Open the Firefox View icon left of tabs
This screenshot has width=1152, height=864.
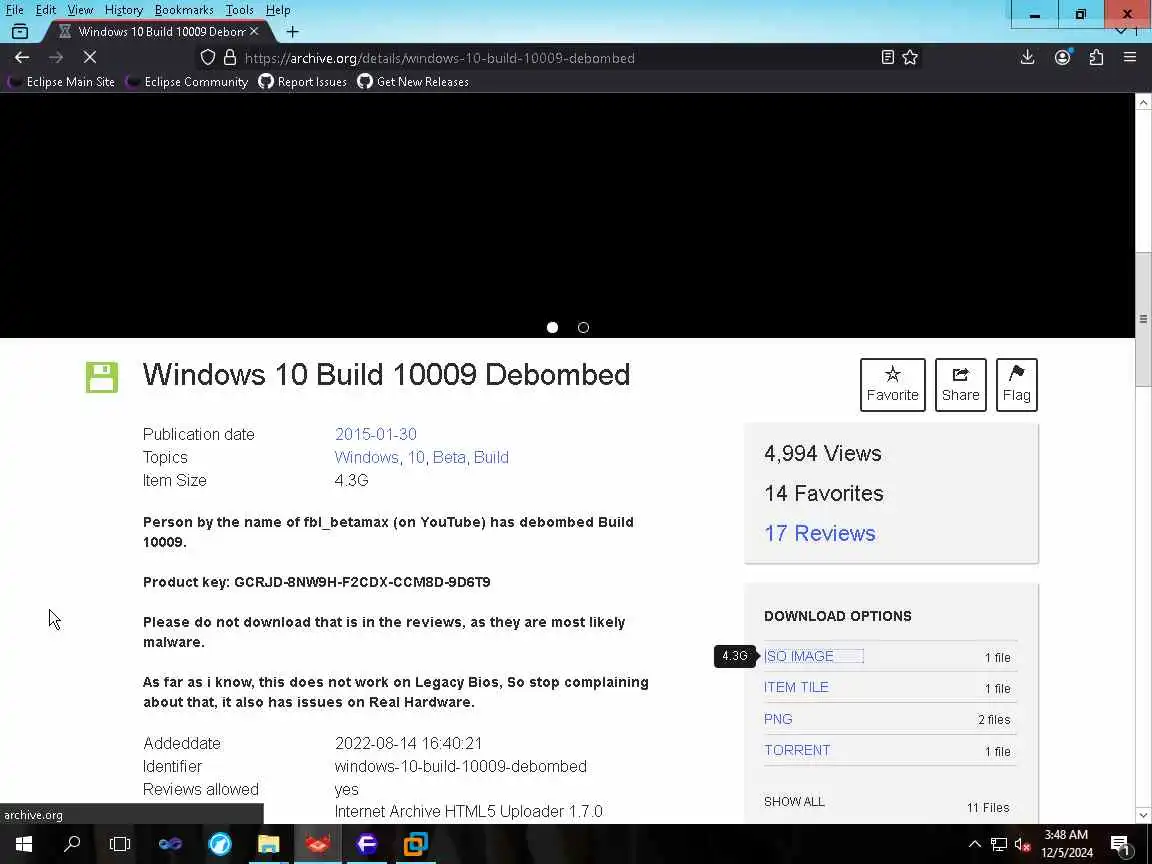point(20,32)
